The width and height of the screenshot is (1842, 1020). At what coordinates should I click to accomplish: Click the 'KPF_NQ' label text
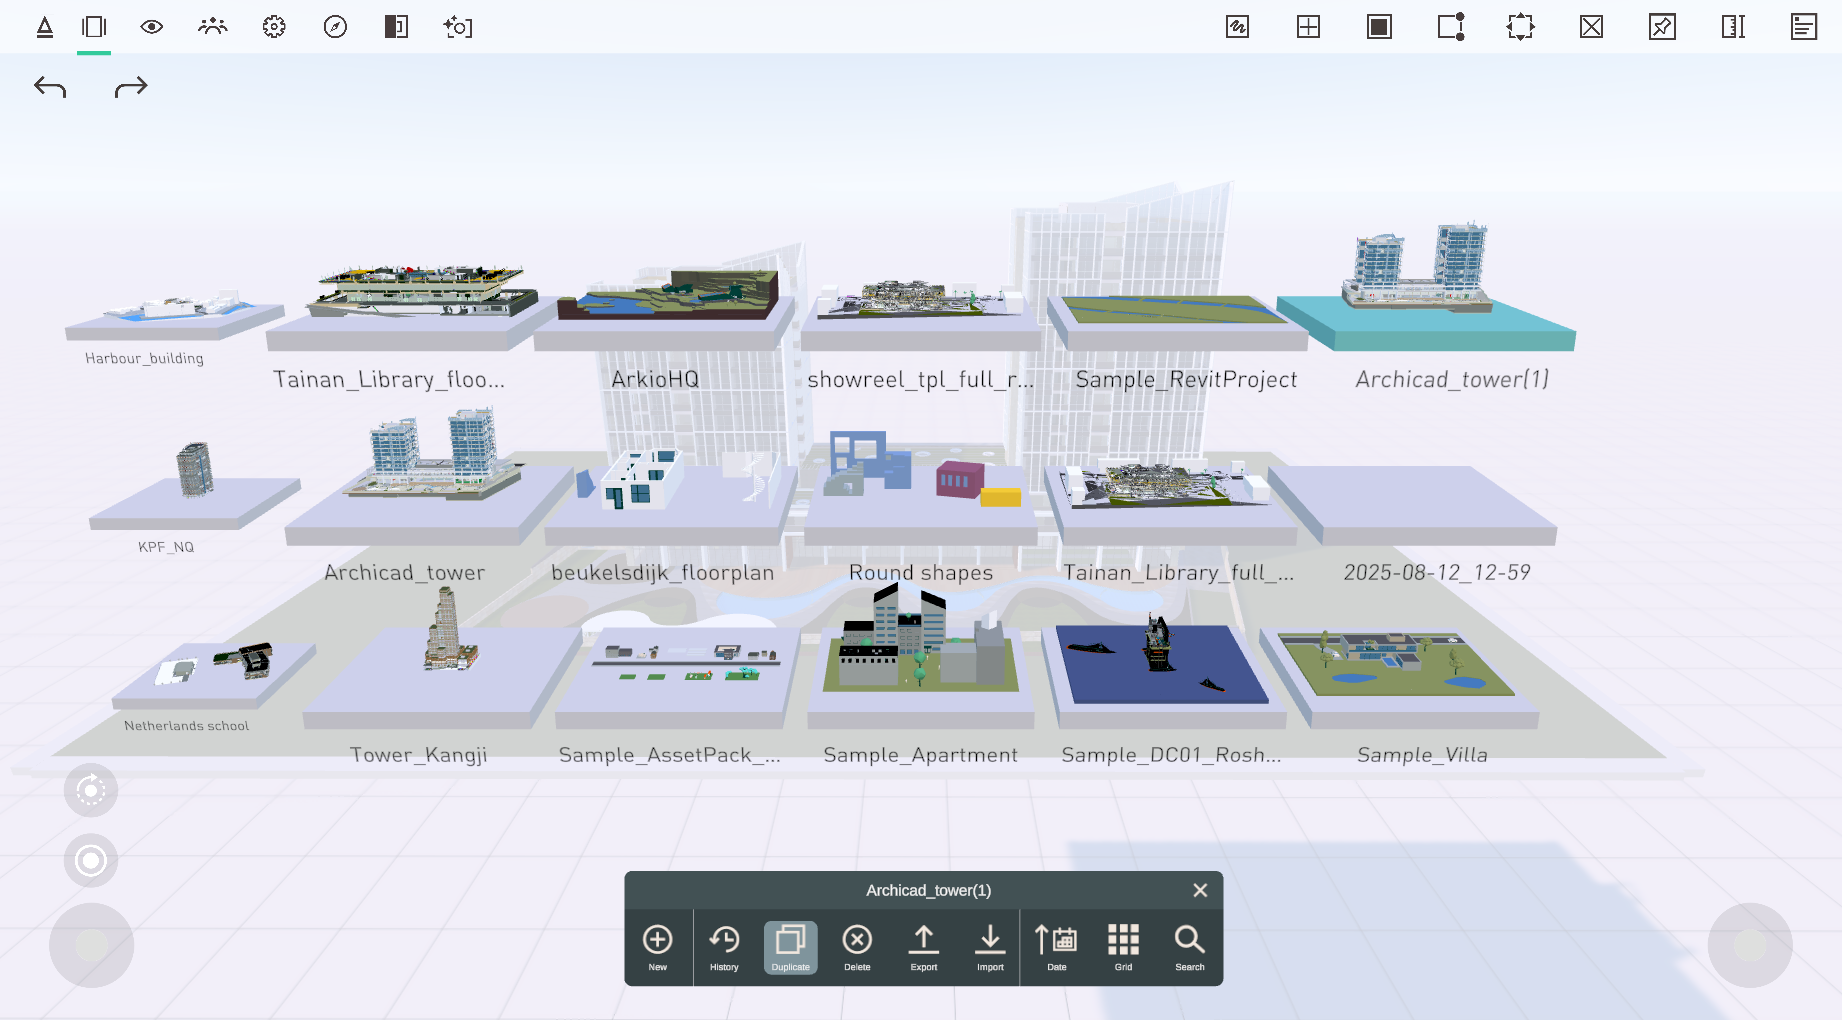pyautogui.click(x=166, y=547)
